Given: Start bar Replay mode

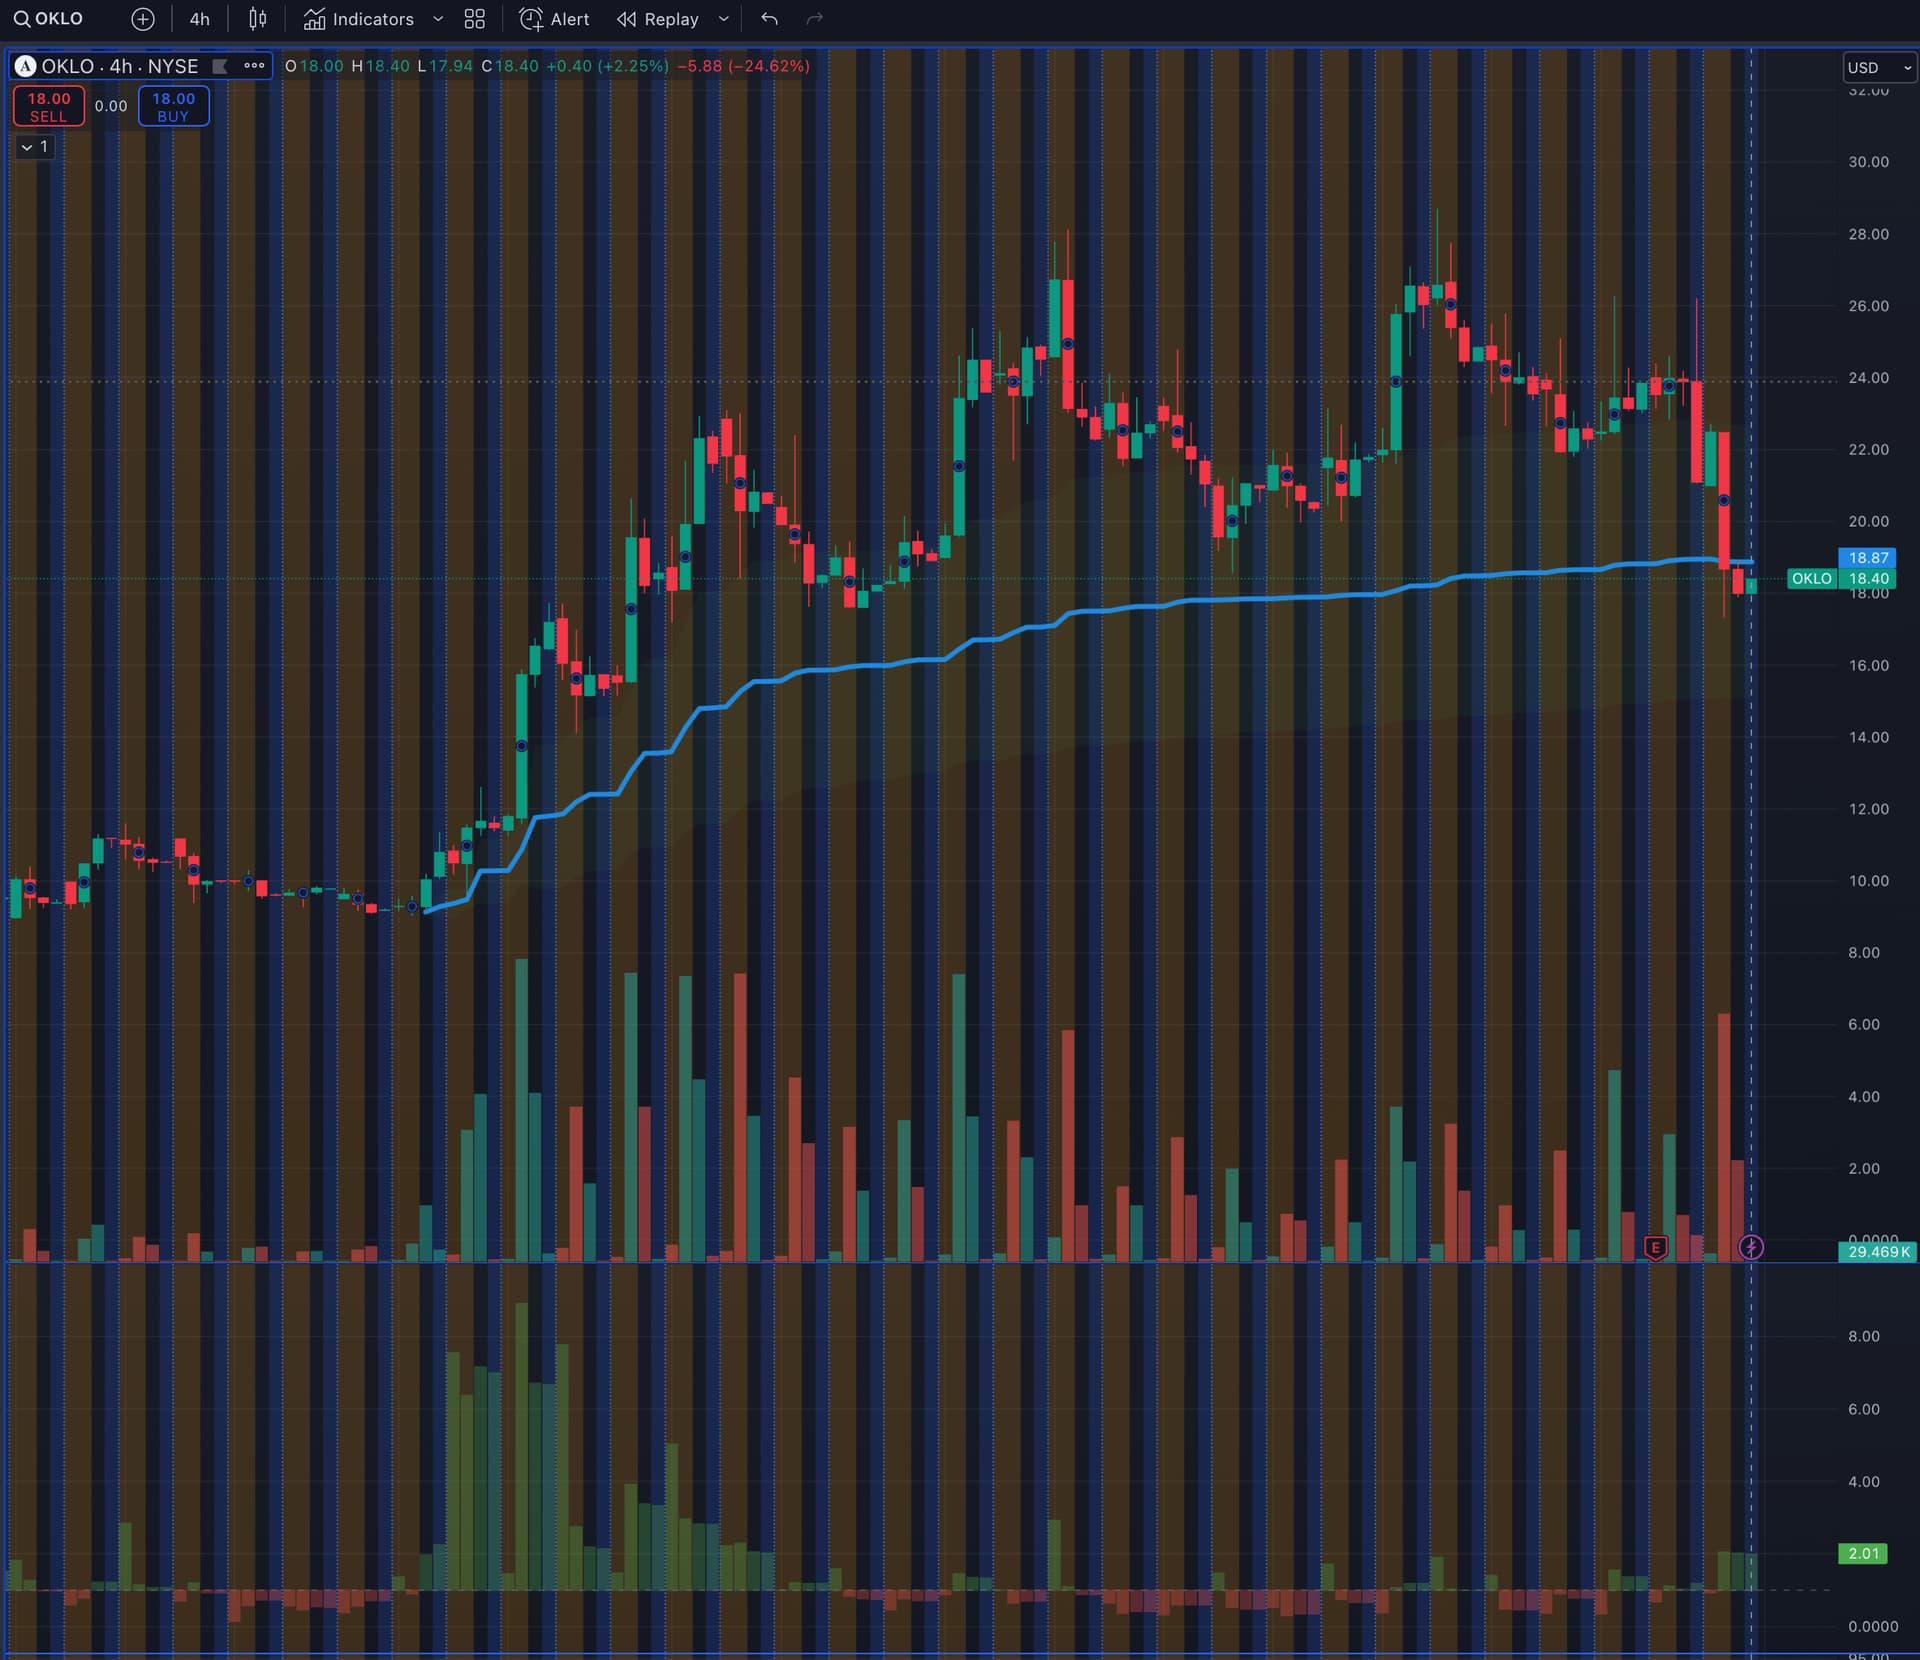Looking at the screenshot, I should [658, 19].
